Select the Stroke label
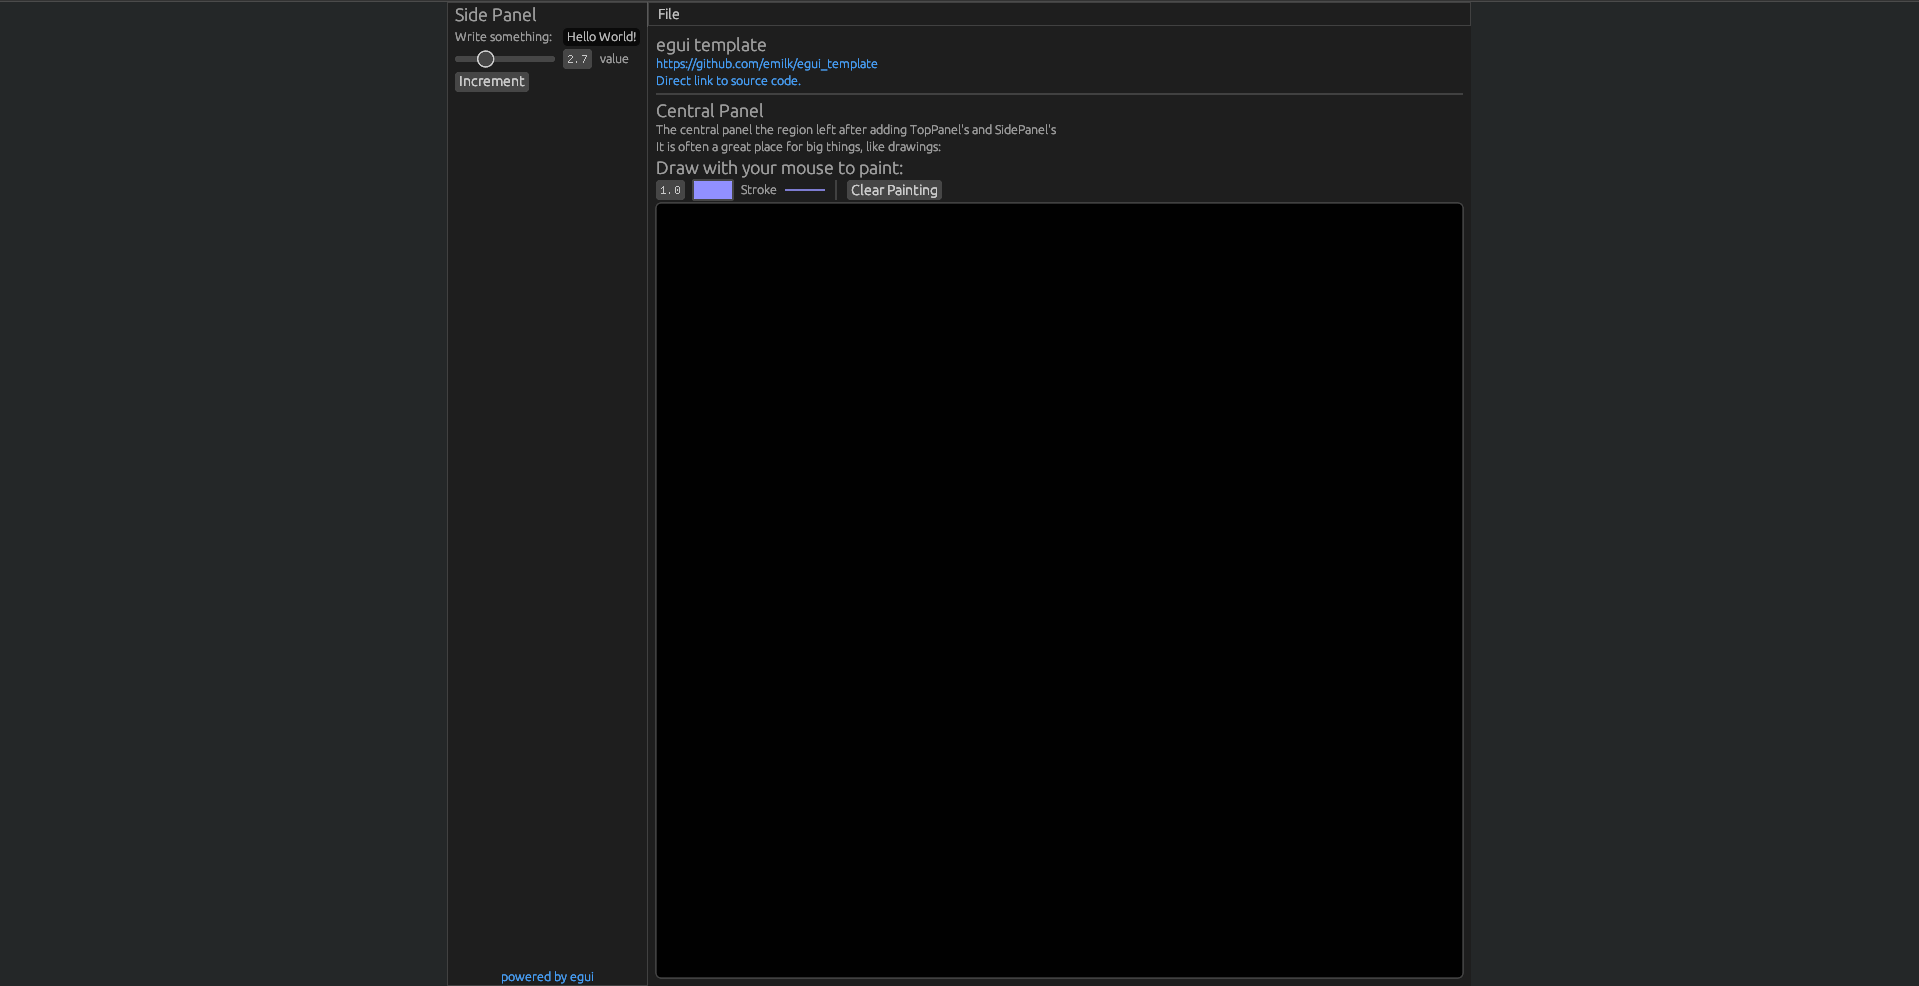 click(758, 190)
